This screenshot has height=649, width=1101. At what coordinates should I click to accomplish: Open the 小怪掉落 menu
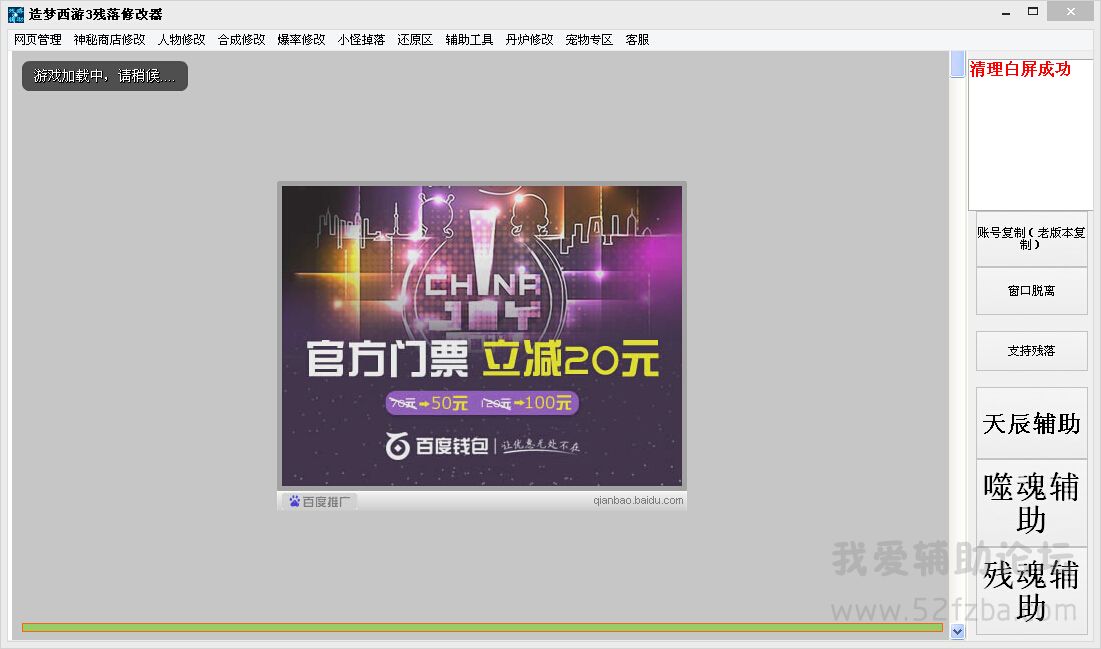point(362,40)
